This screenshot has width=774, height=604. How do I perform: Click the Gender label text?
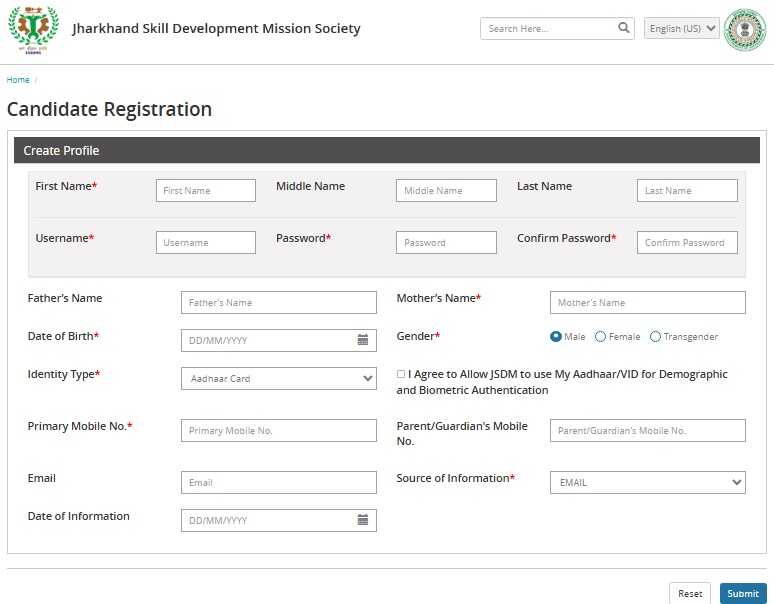click(418, 336)
